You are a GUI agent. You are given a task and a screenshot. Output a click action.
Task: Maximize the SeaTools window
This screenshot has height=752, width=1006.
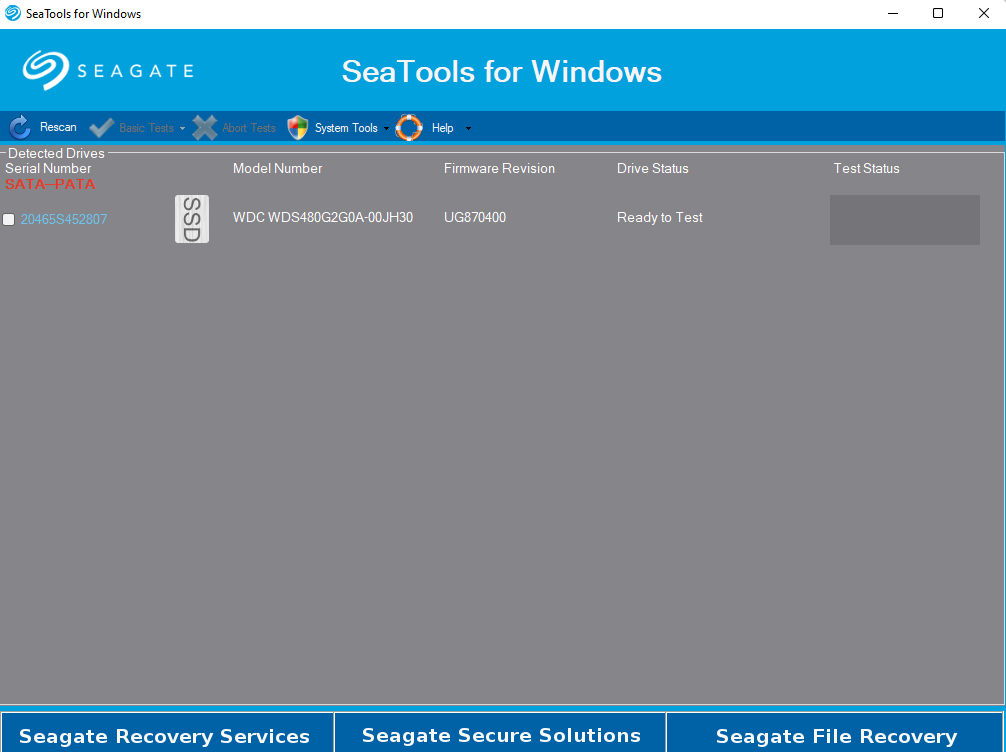pos(937,13)
